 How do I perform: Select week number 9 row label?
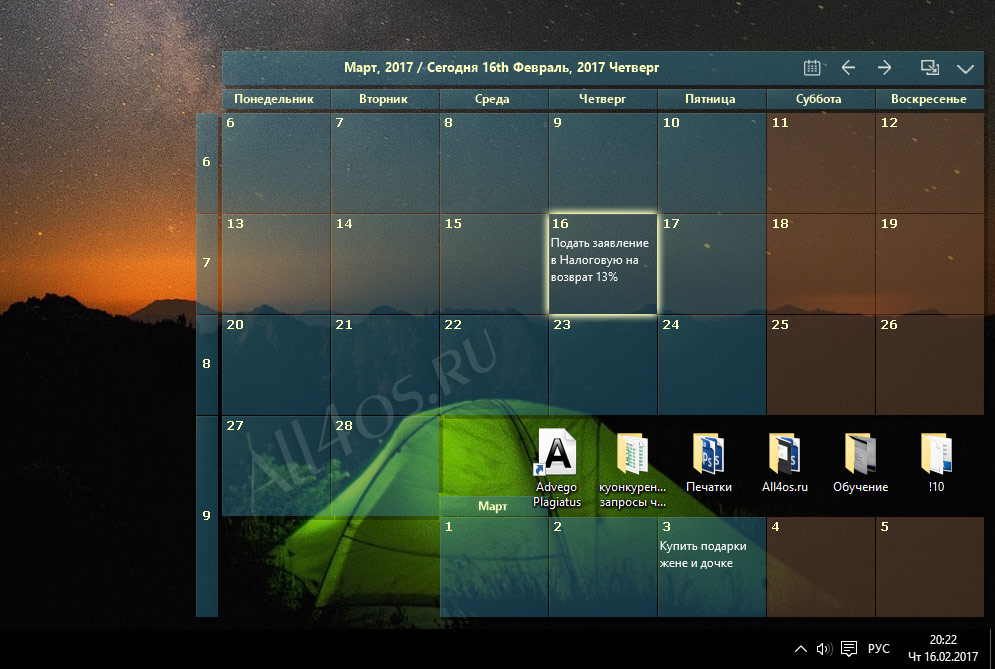tap(207, 516)
